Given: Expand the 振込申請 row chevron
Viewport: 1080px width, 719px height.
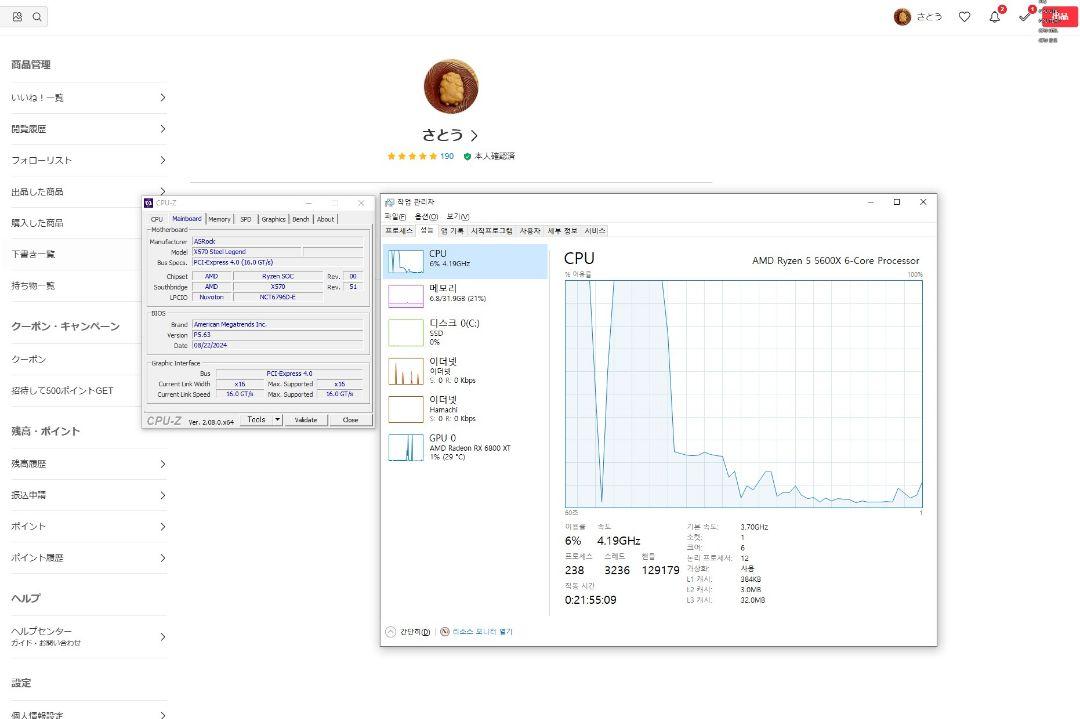Looking at the screenshot, I should click(163, 495).
